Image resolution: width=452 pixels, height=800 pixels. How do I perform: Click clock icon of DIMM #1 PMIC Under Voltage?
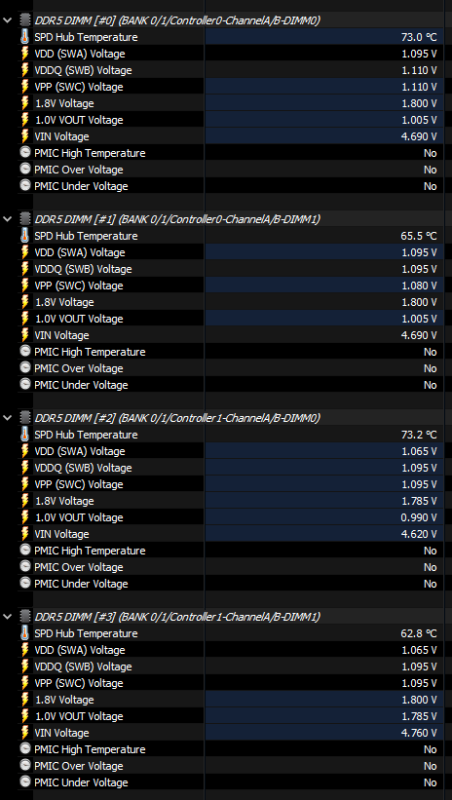point(25,384)
